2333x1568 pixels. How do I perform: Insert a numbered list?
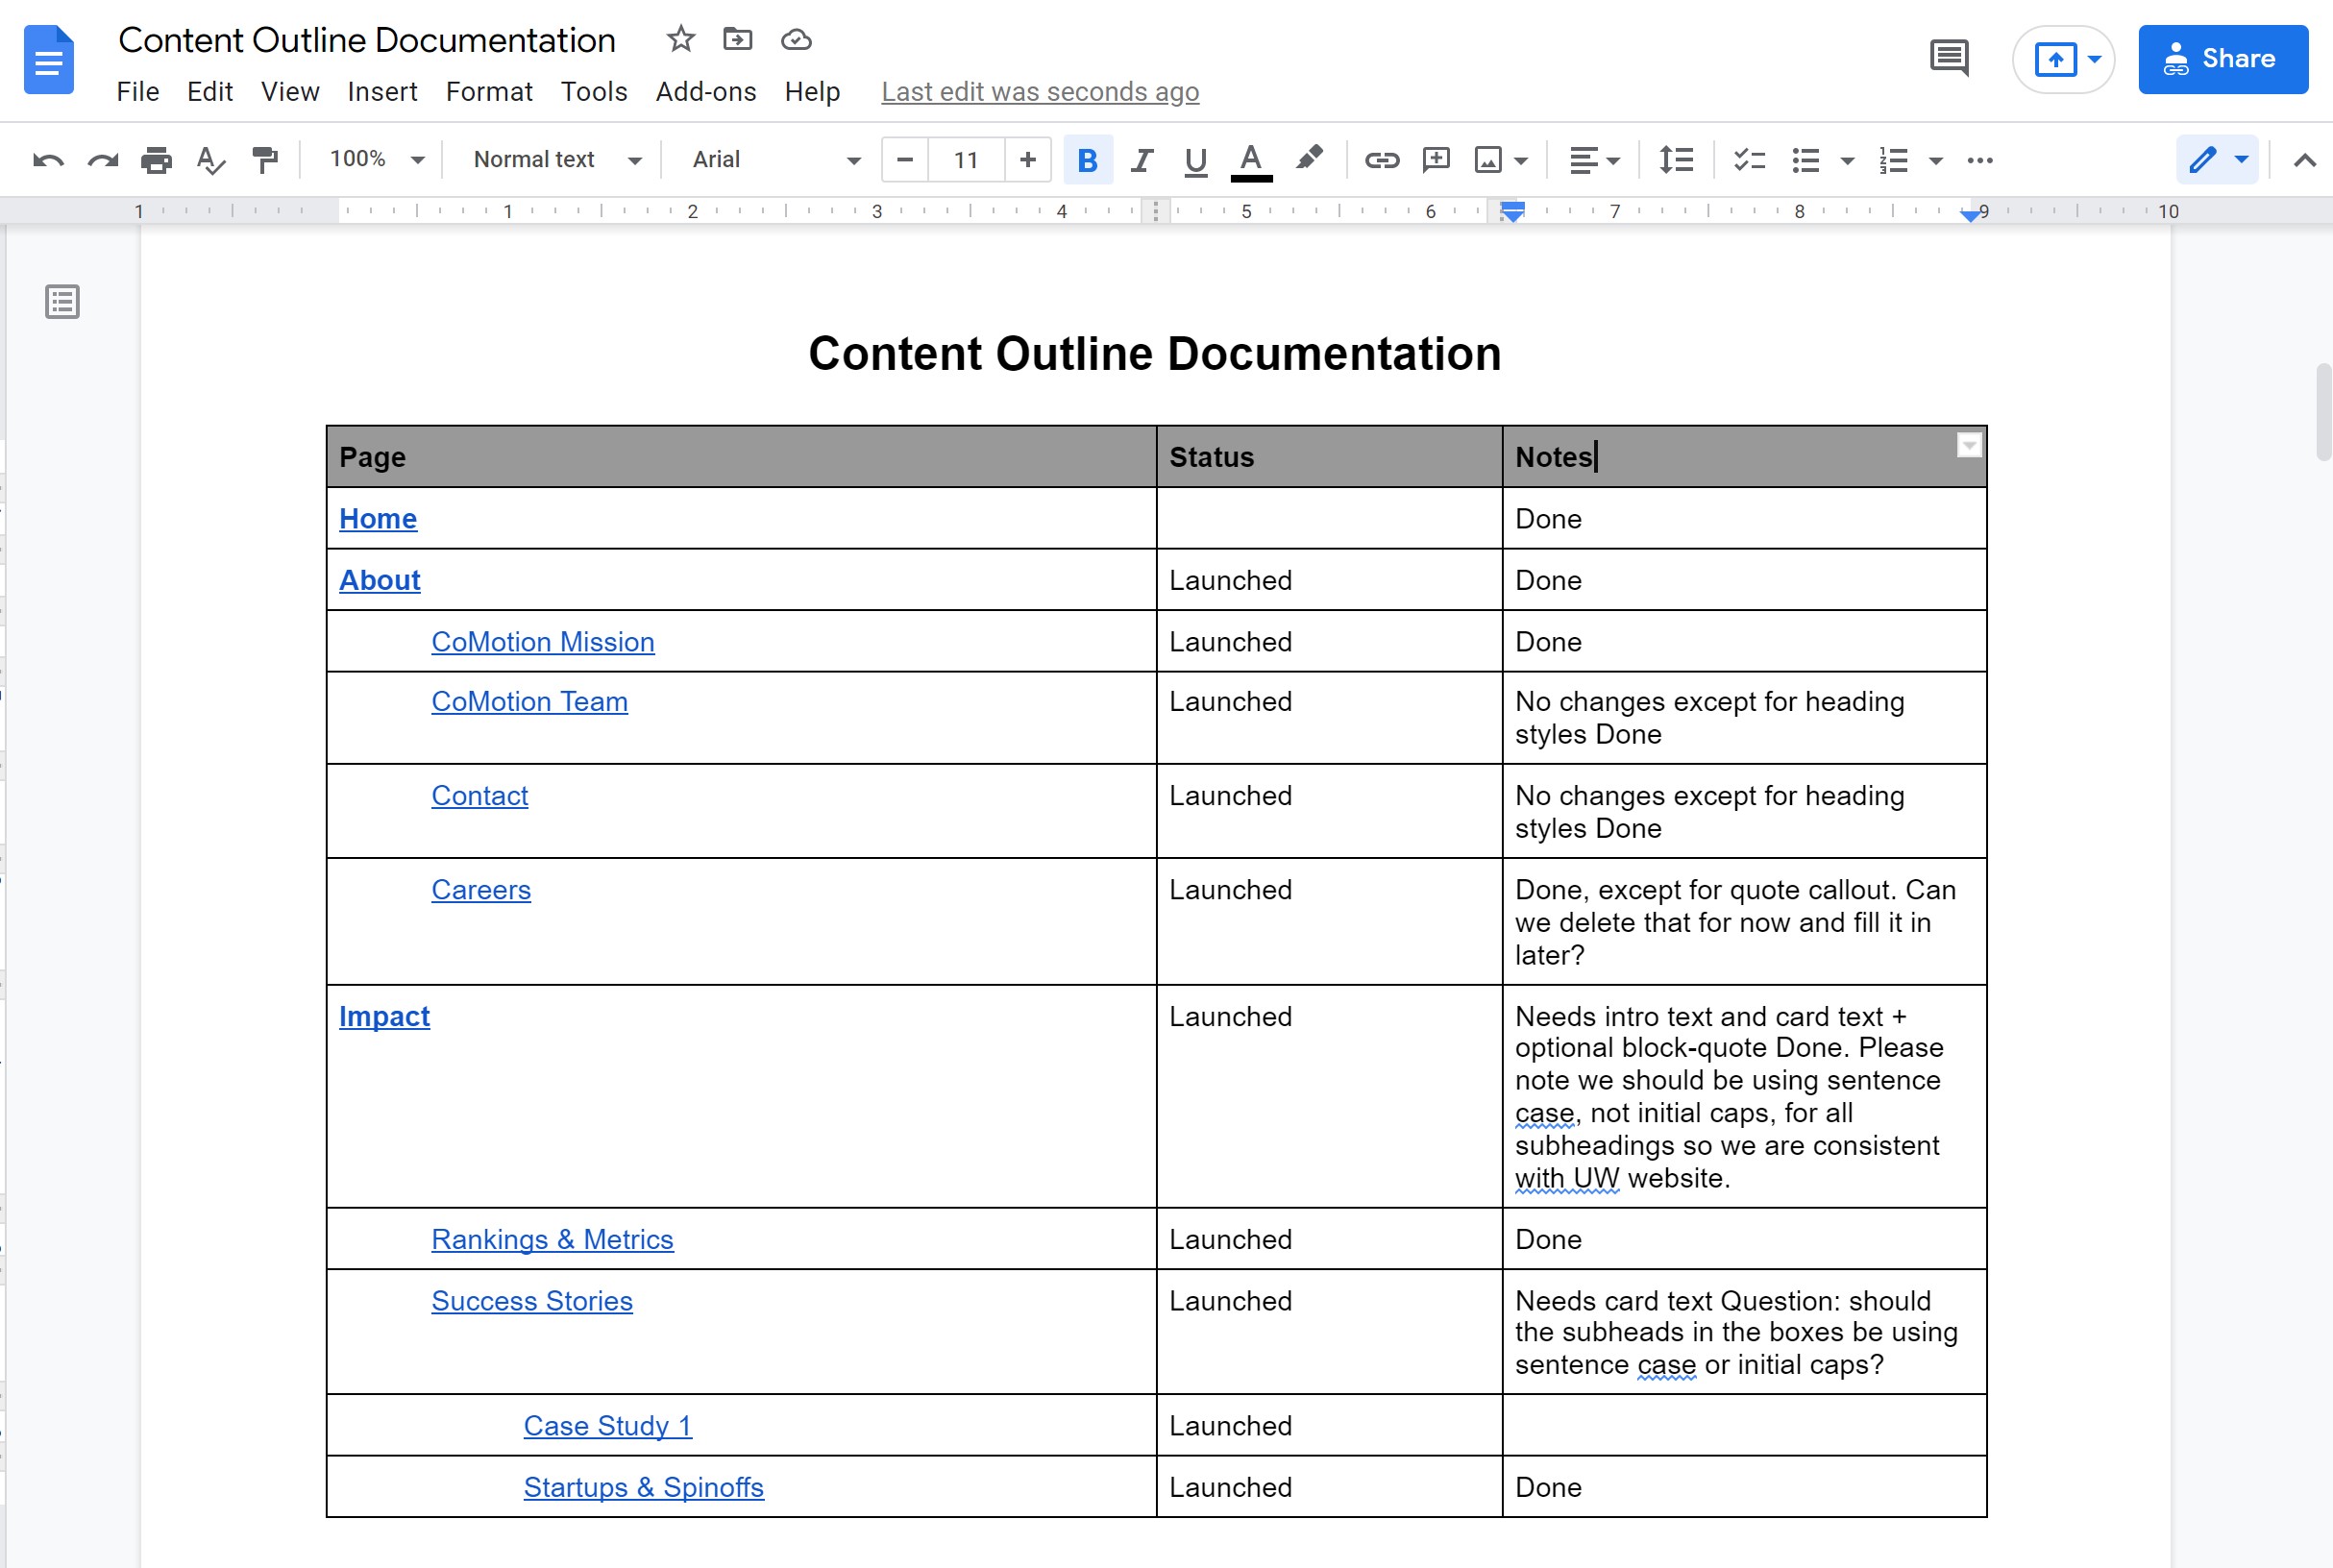click(x=1893, y=160)
